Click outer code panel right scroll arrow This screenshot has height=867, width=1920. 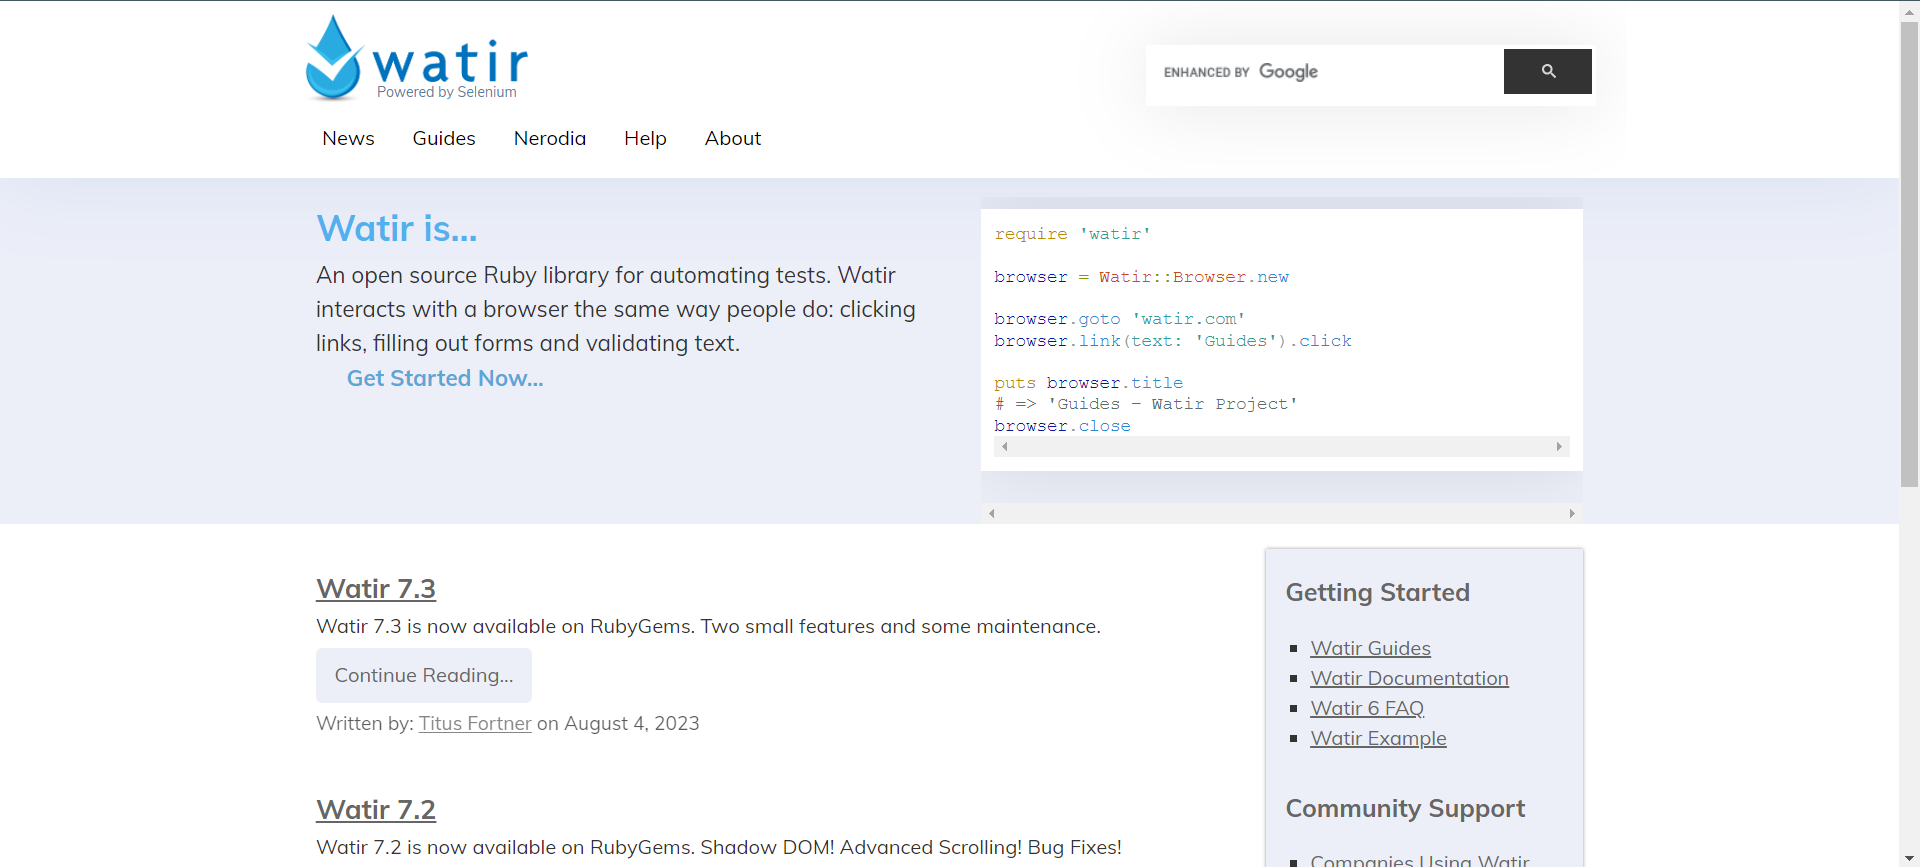(1572, 513)
